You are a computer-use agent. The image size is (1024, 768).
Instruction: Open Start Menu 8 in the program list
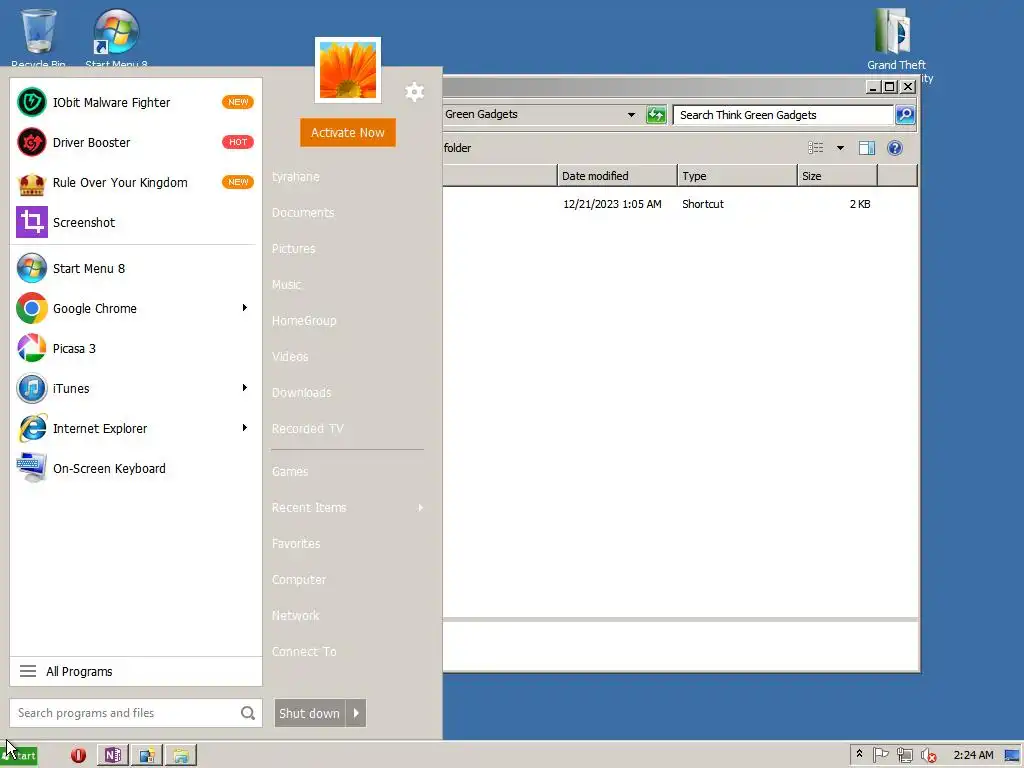(136, 268)
